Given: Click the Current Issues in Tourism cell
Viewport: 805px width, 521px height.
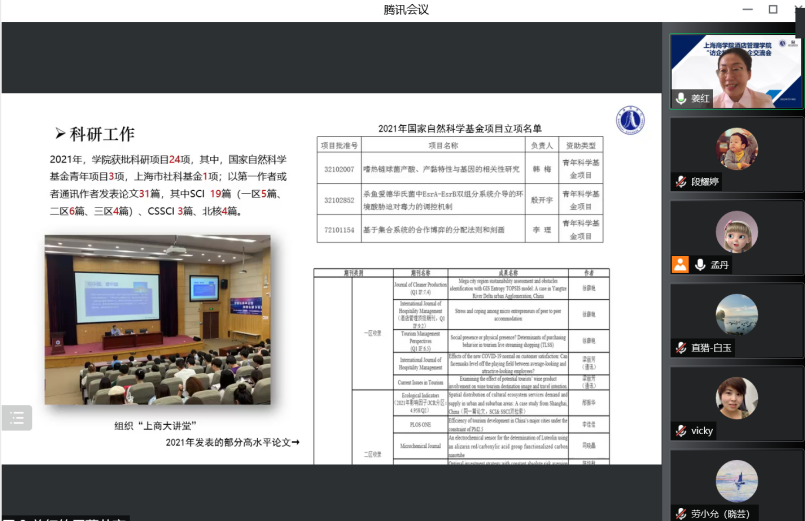Looking at the screenshot, I should (x=420, y=382).
